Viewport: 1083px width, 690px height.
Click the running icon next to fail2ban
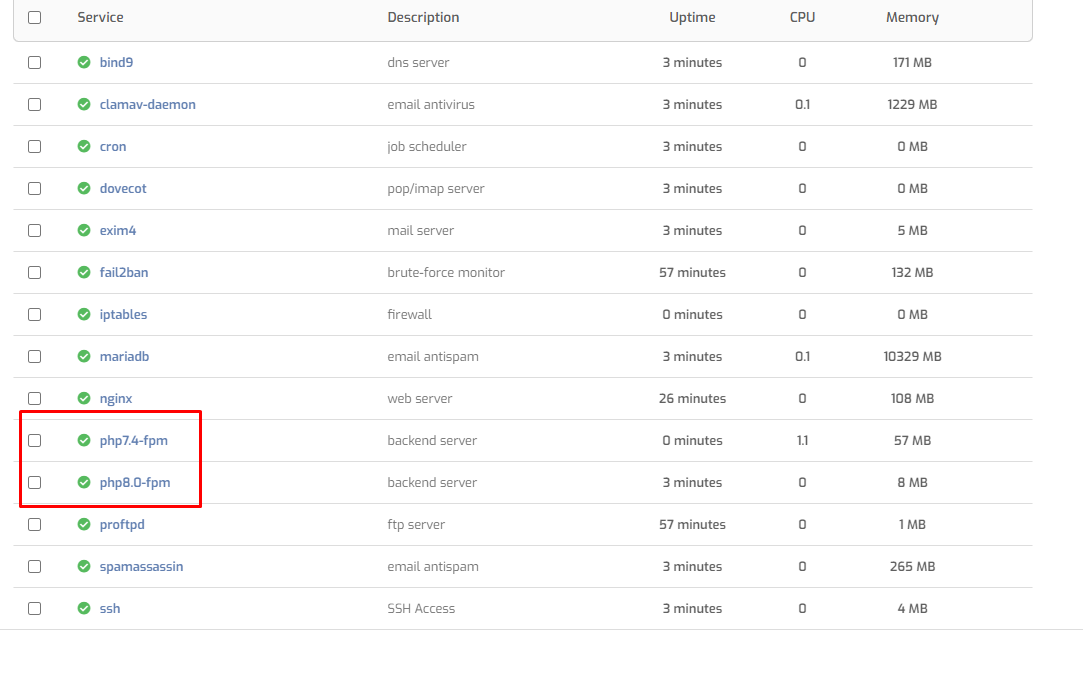click(x=84, y=272)
